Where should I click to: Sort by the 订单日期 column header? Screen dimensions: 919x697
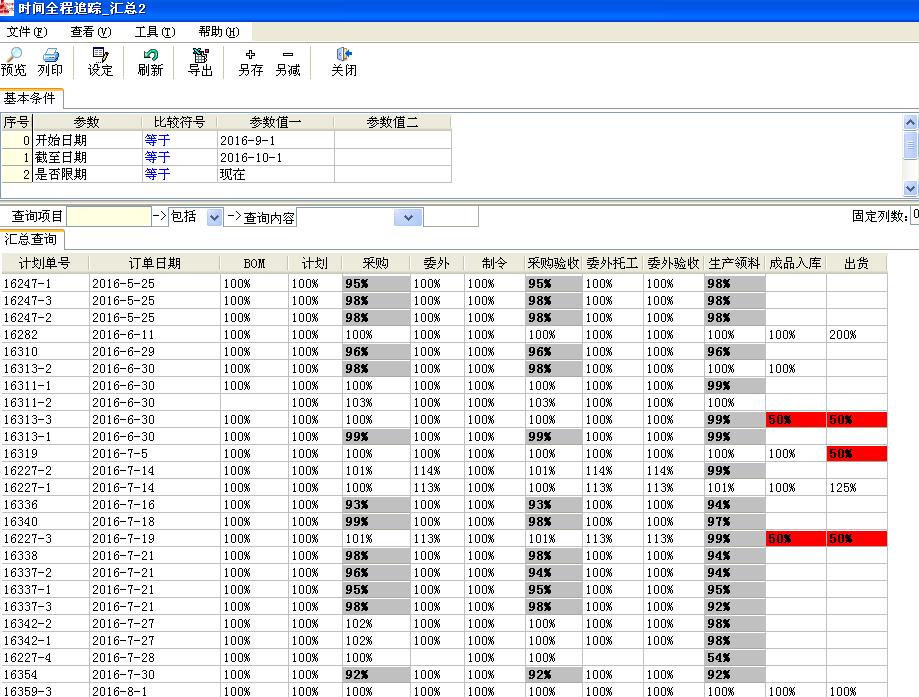154,263
